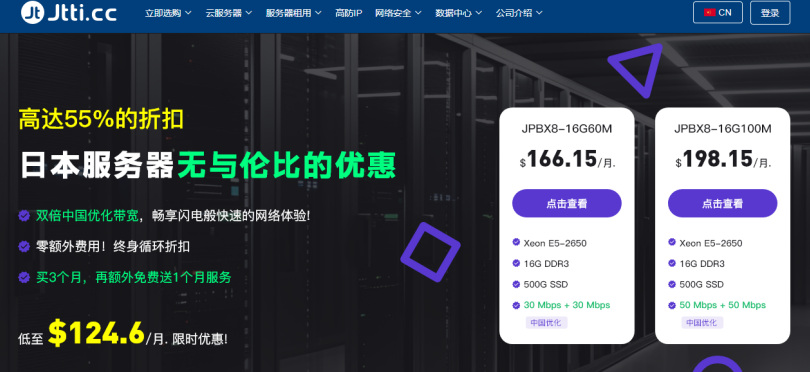Image resolution: width=810 pixels, height=372 pixels.
Task: Click the $166.15/月 price
Action: (x=567, y=159)
